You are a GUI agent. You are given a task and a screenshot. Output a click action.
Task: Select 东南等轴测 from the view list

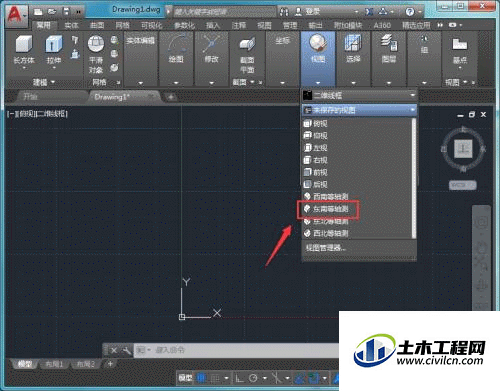point(328,209)
